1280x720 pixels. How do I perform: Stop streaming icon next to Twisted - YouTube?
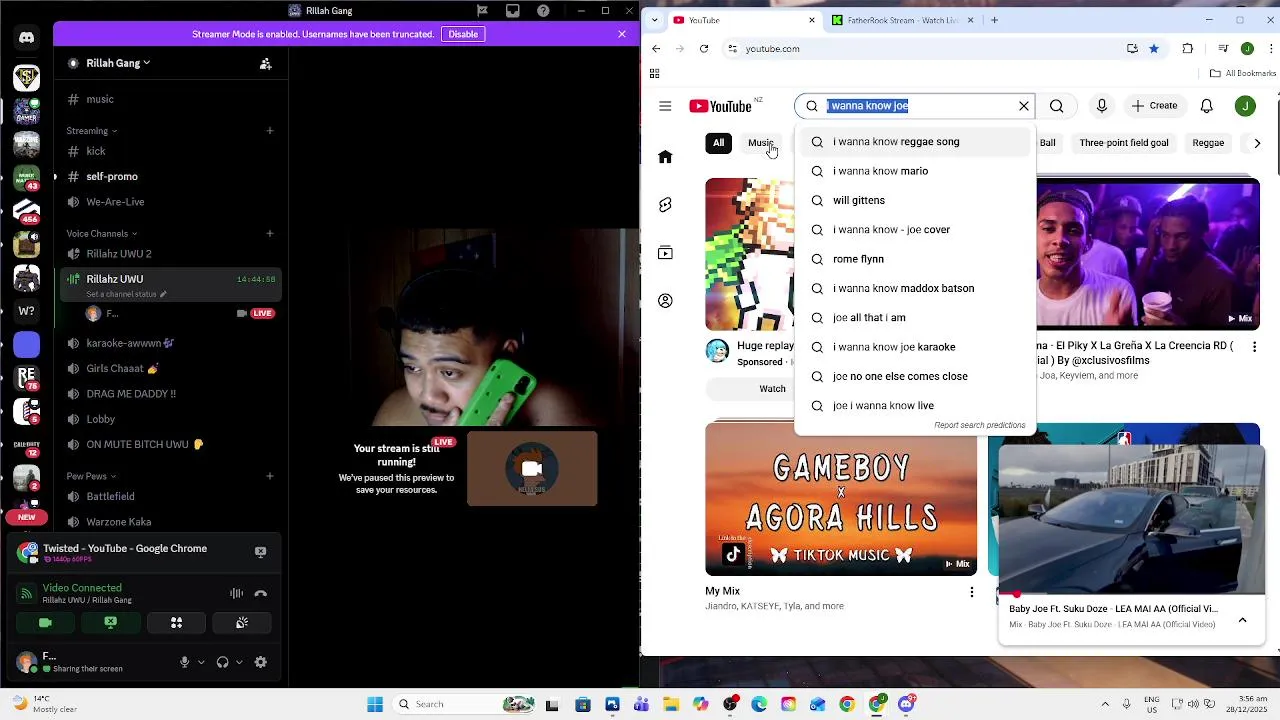pos(260,552)
